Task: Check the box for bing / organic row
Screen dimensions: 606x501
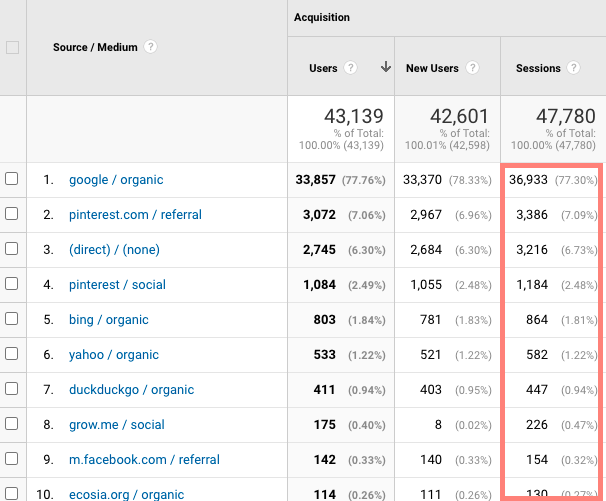Action: (12, 319)
